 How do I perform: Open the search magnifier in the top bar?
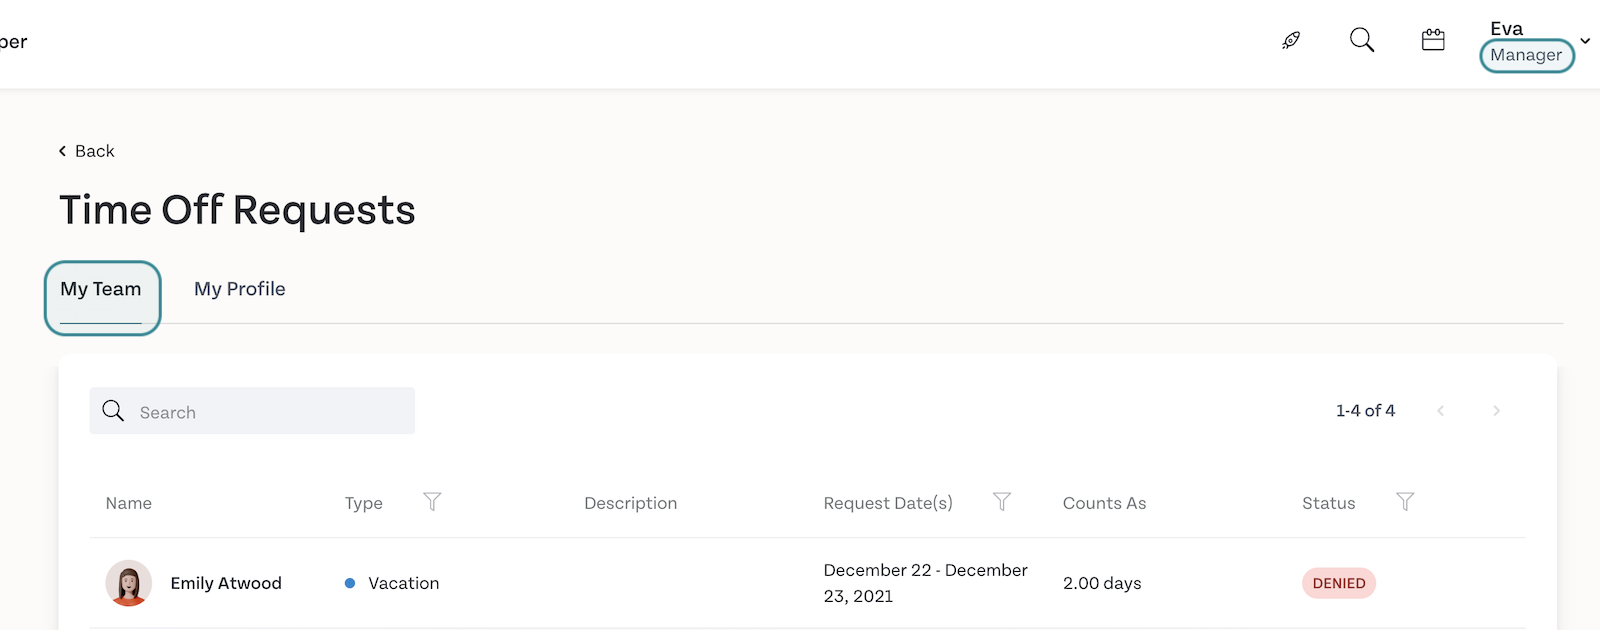pos(1362,40)
